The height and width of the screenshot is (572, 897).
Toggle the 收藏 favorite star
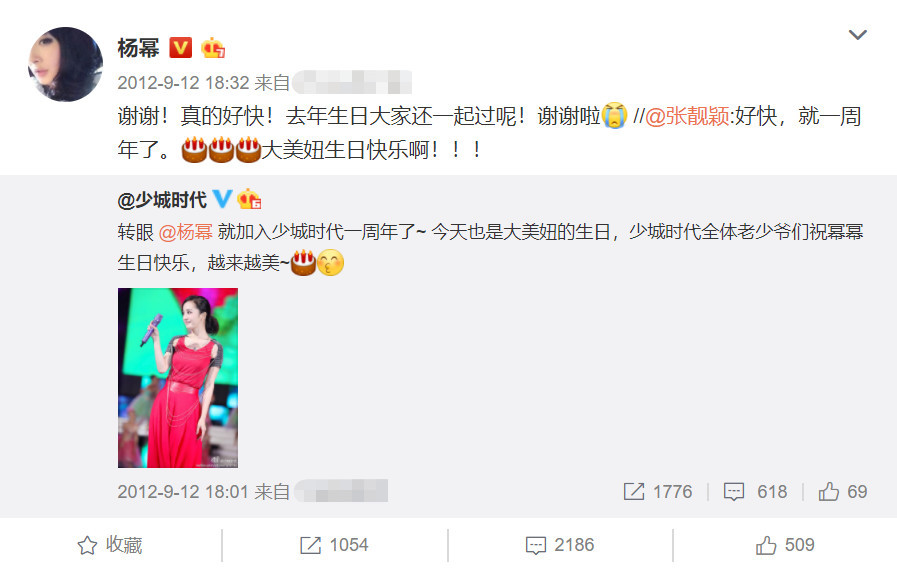[110, 545]
